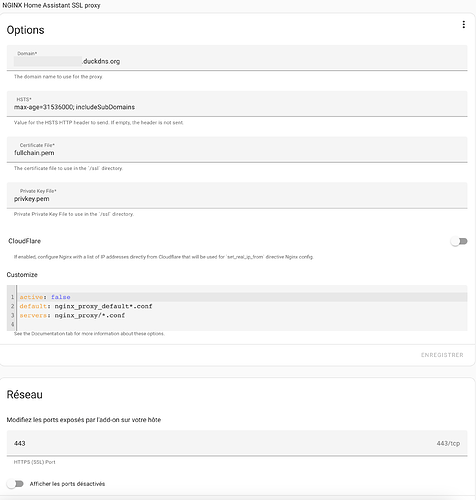The height and width of the screenshot is (500, 476).
Task: Click CloudFlare set_real_ip_from description
Action: [164, 257]
